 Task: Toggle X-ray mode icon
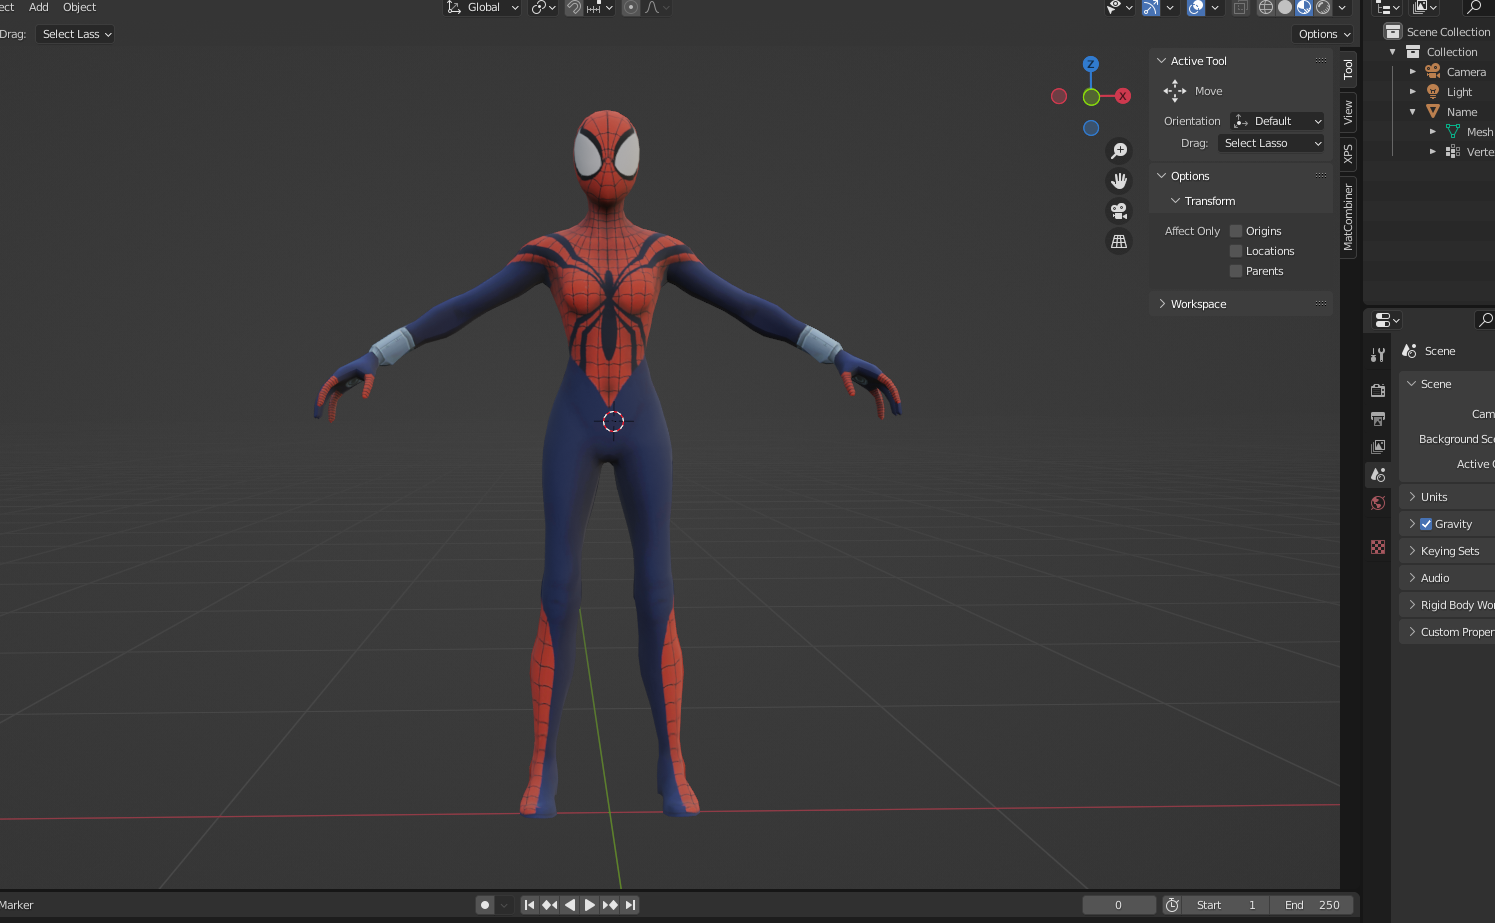coord(1240,8)
